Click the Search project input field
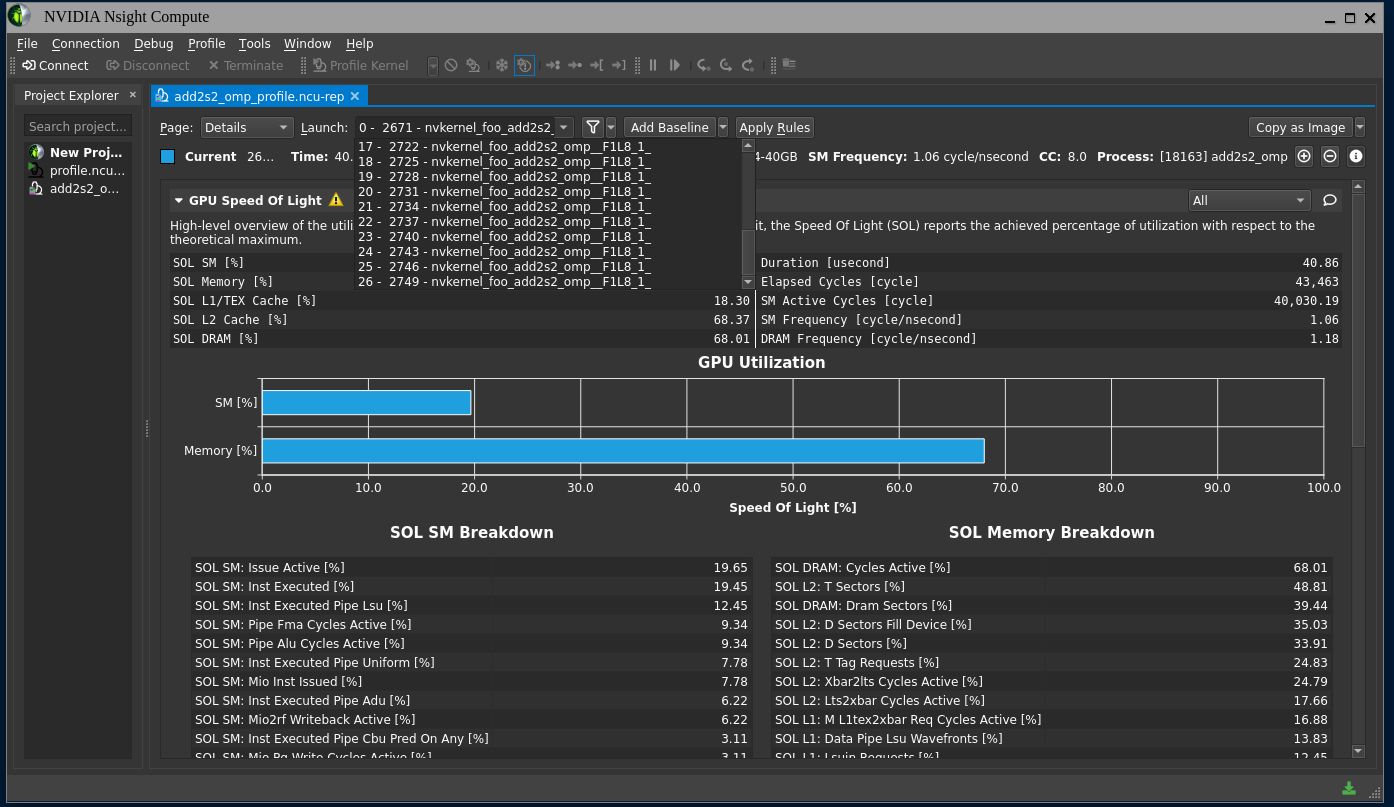This screenshot has height=807, width=1394. (x=78, y=126)
